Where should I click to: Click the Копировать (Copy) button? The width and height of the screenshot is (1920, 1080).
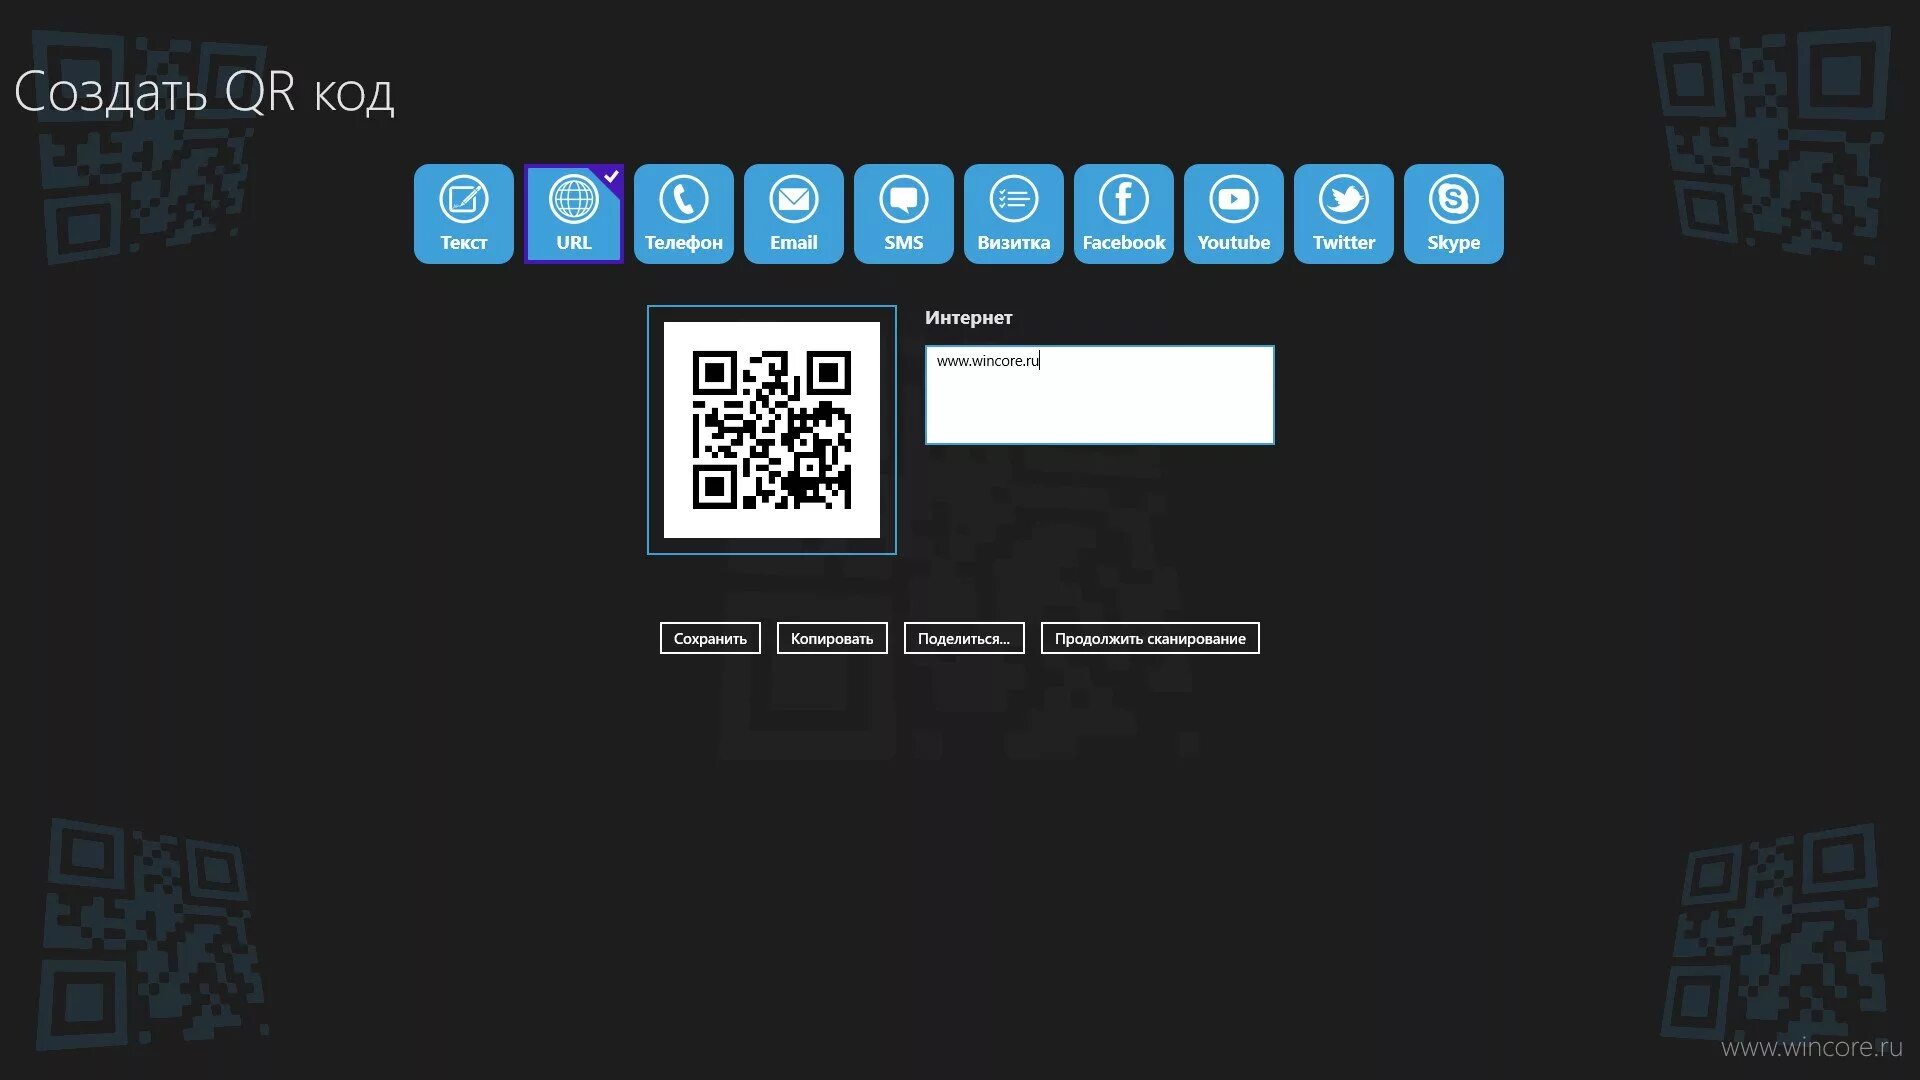click(x=832, y=637)
